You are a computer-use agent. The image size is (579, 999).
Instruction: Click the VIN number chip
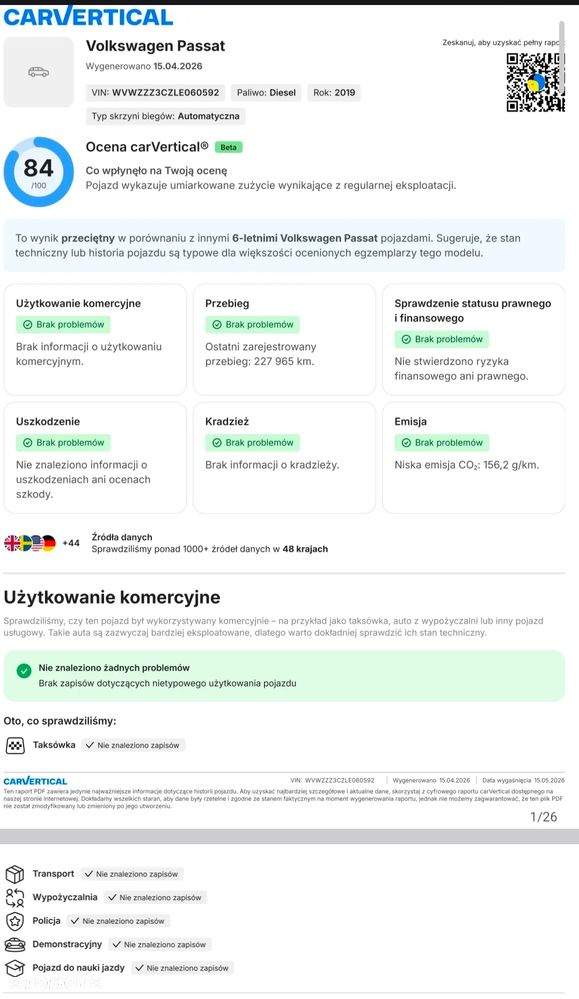155,92
